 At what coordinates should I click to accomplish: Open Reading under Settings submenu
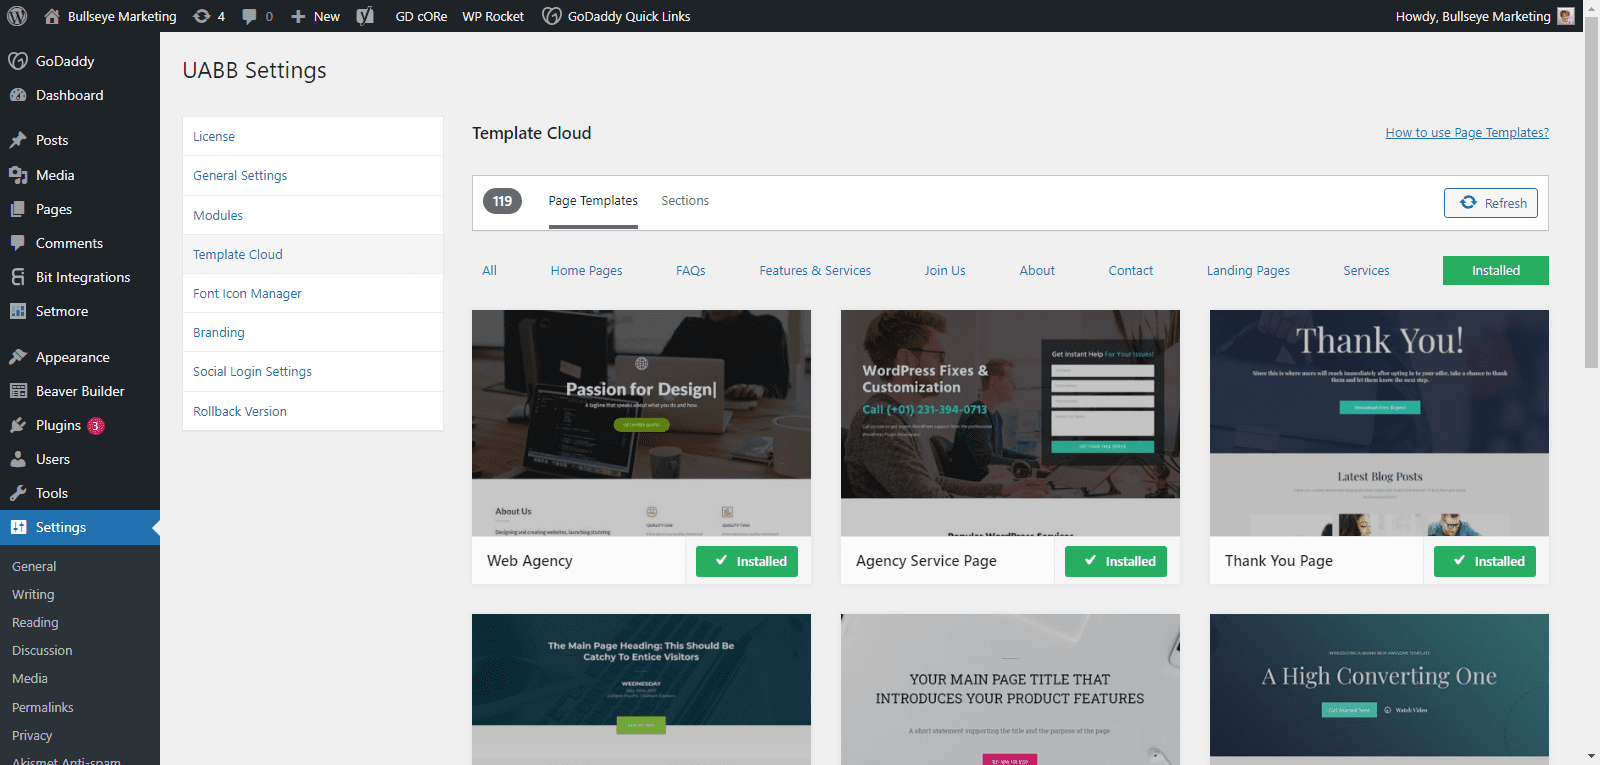[x=35, y=622]
